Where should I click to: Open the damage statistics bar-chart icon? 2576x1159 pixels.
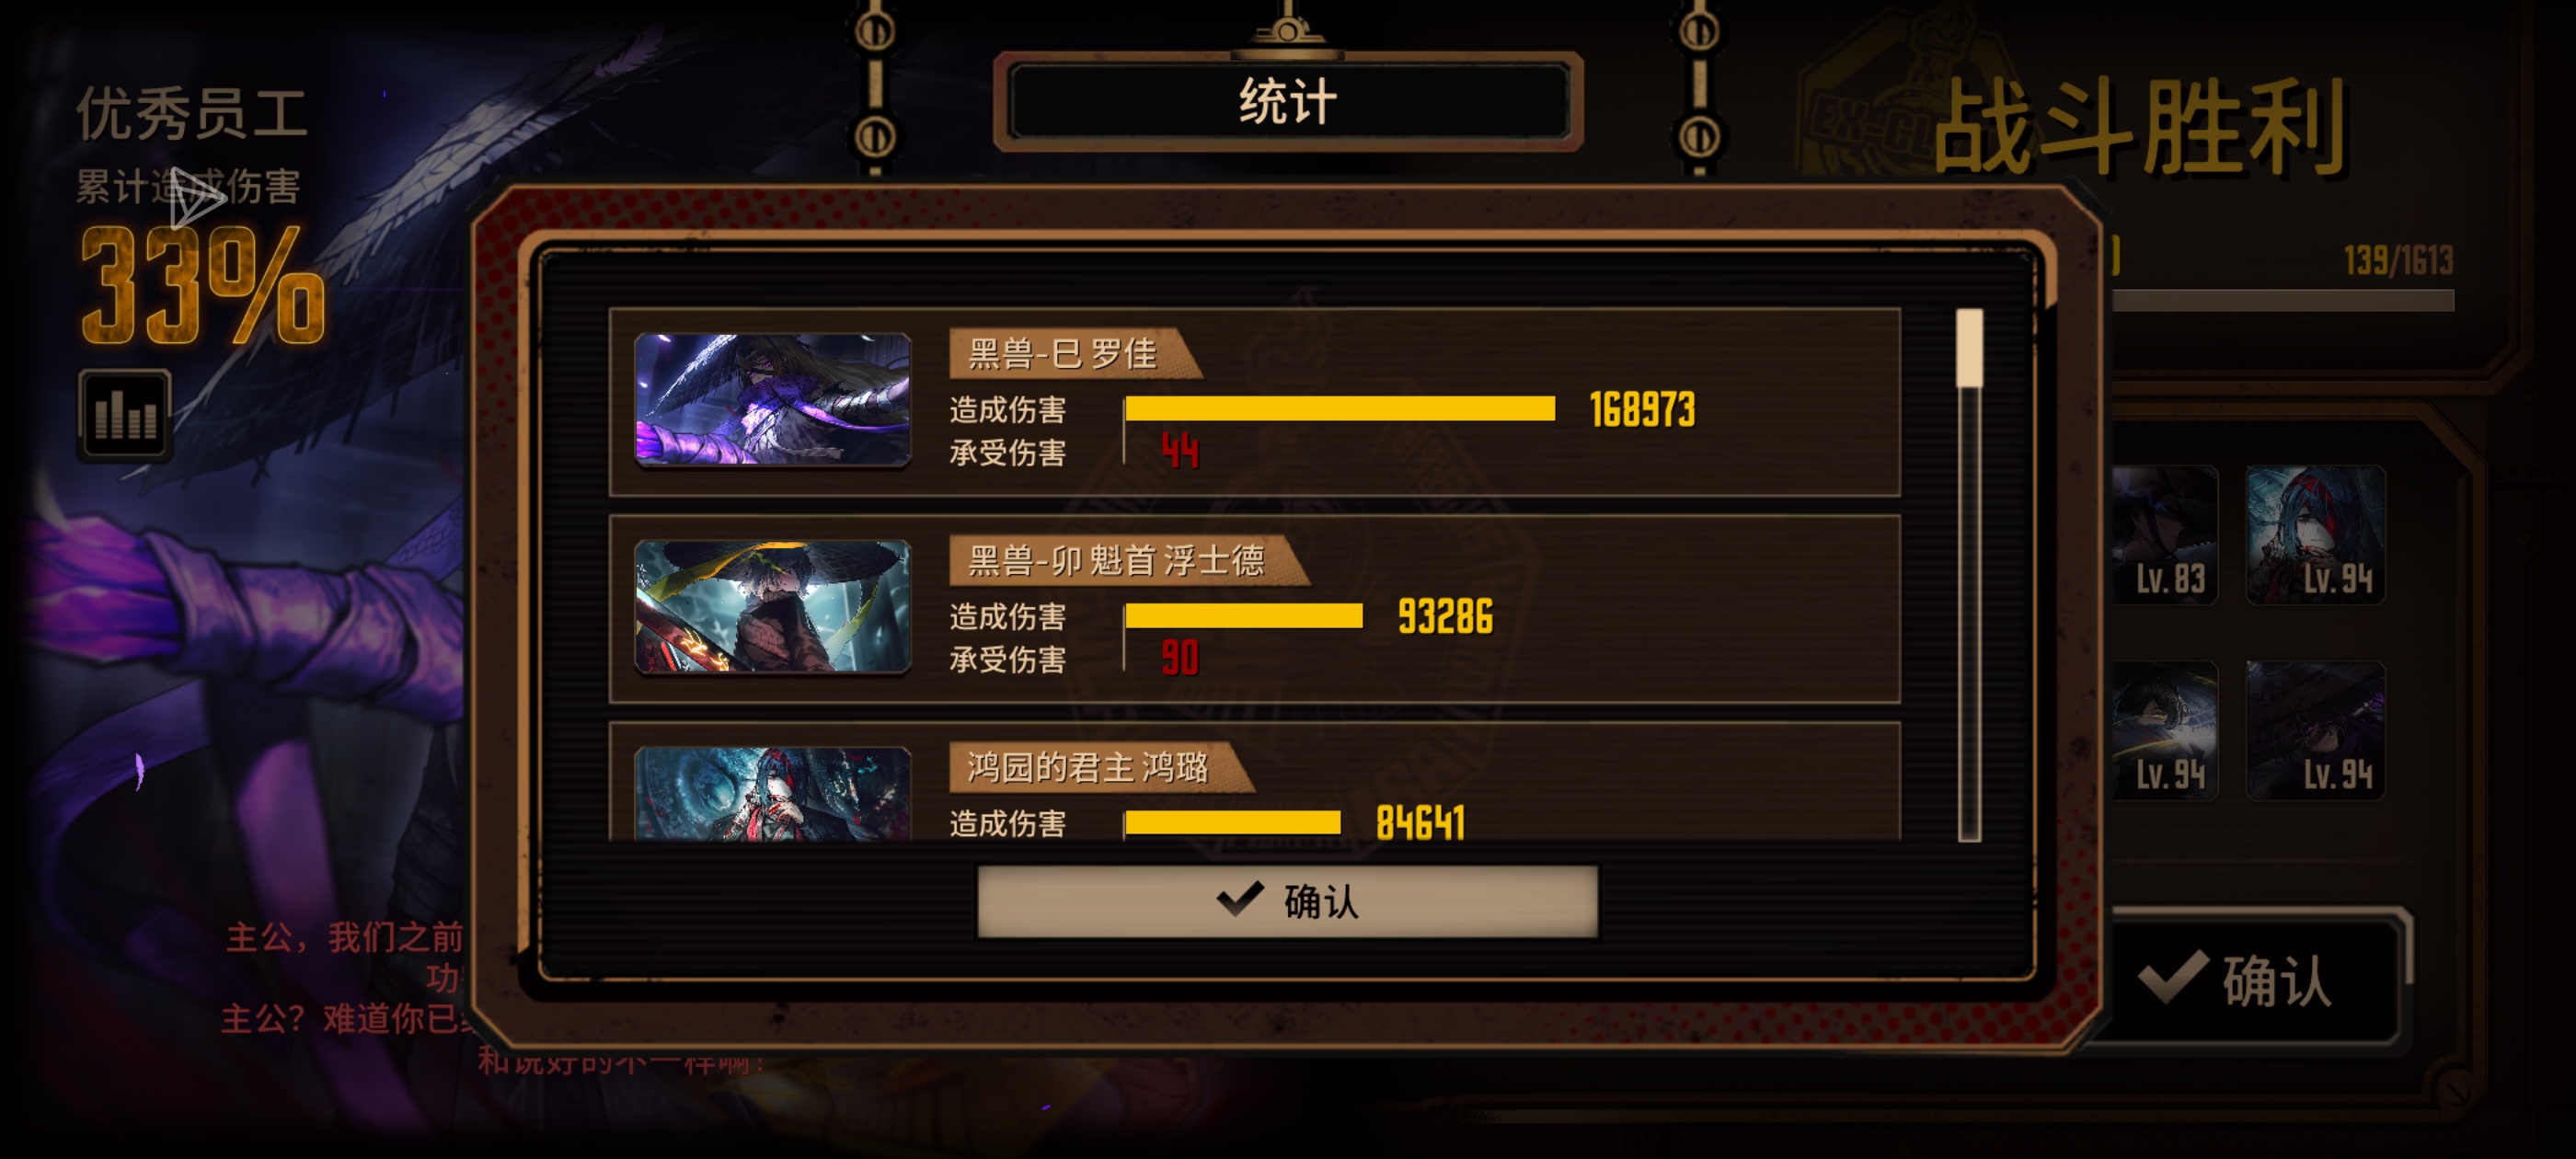tap(125, 414)
